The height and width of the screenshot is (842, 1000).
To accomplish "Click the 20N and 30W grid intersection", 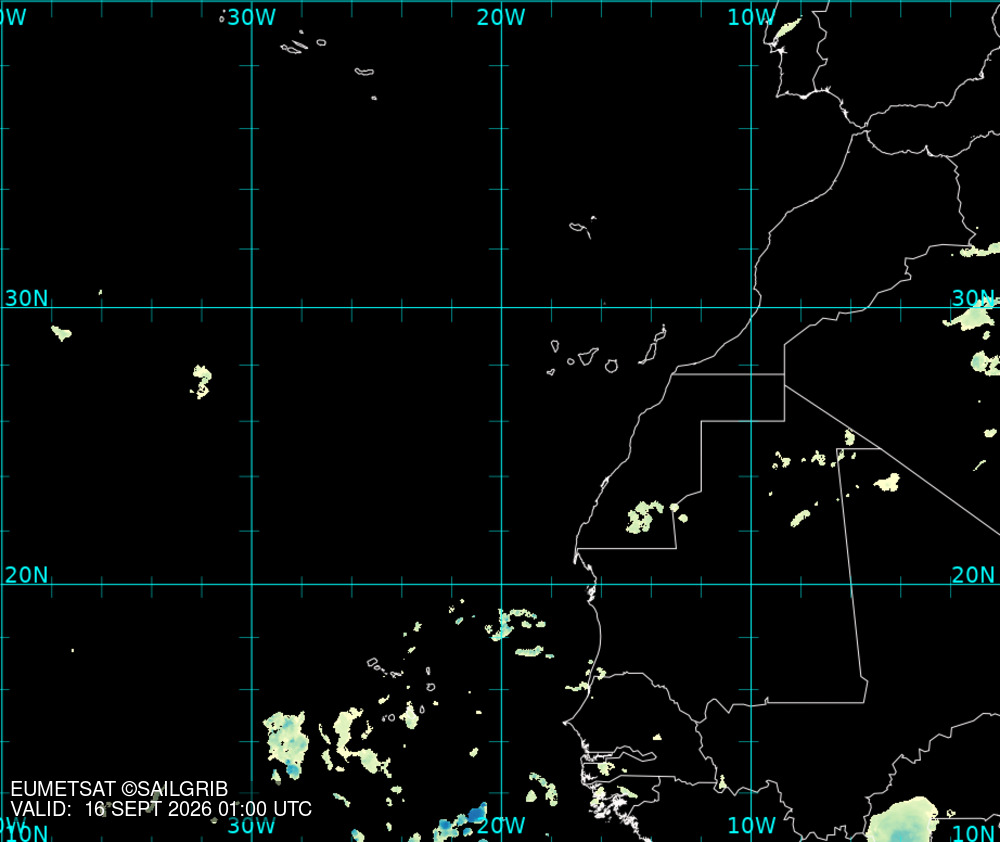I will [x=252, y=584].
